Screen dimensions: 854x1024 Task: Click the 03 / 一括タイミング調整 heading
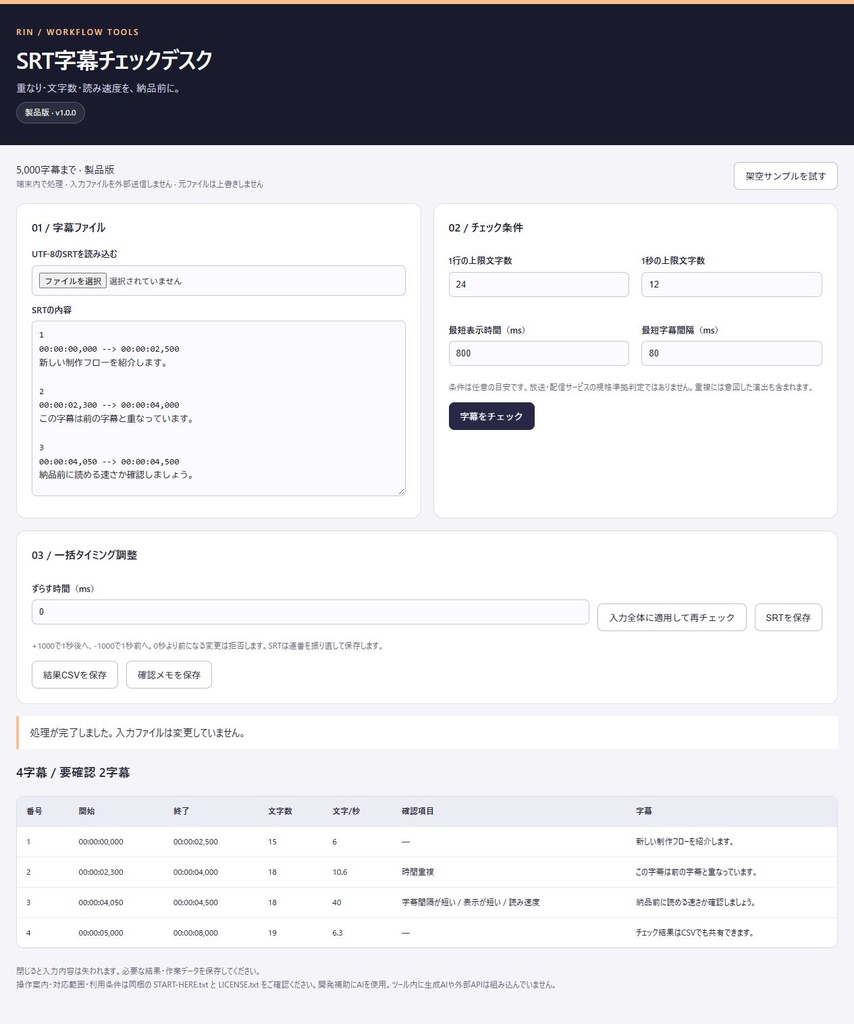click(84, 555)
